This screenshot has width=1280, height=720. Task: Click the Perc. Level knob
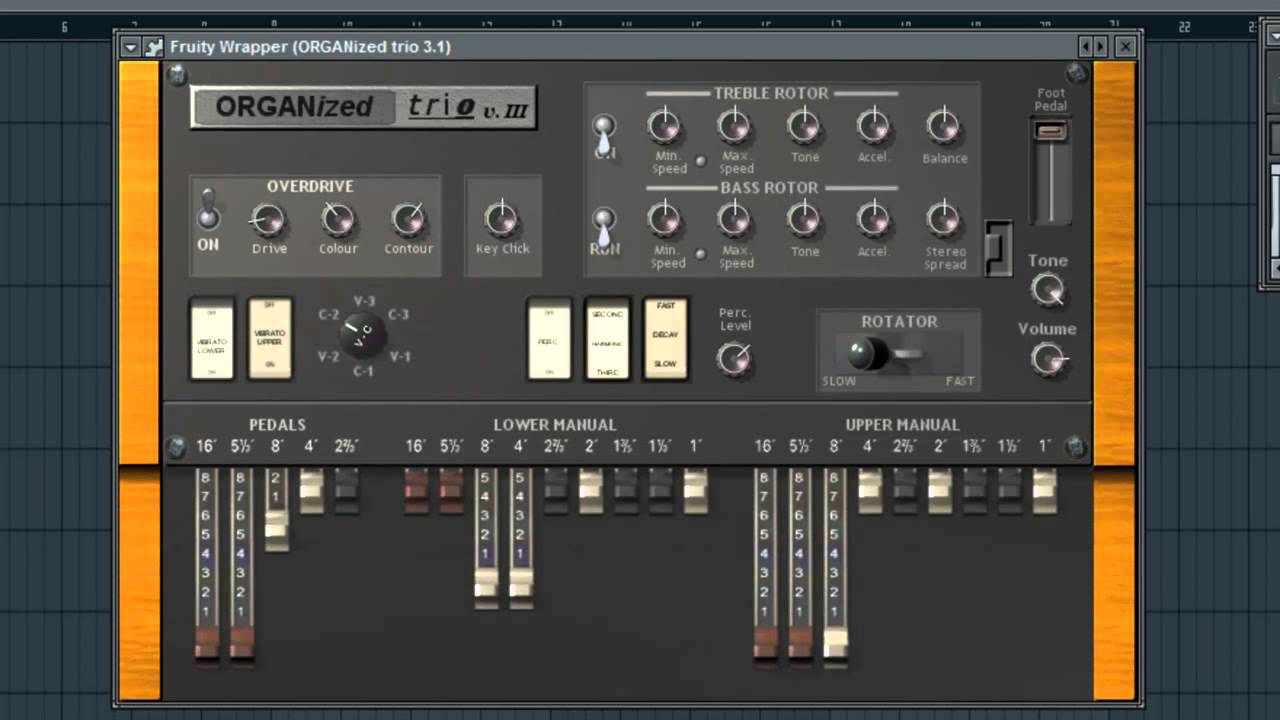[x=734, y=359]
